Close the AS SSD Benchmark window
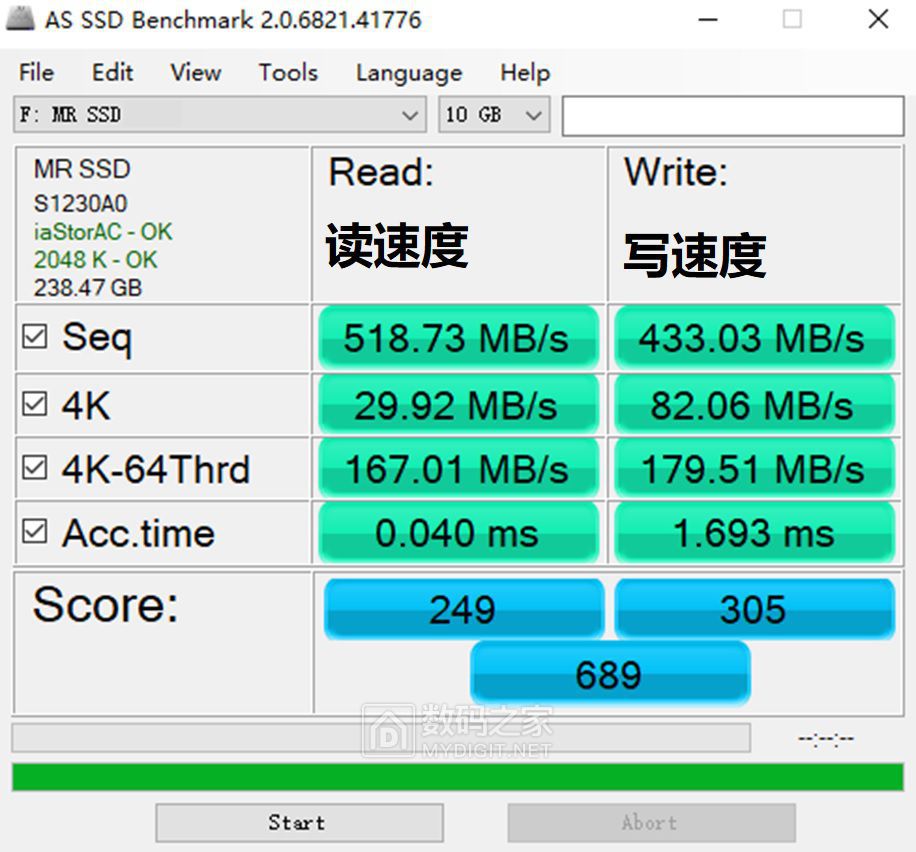This screenshot has width=916, height=852. point(878,19)
